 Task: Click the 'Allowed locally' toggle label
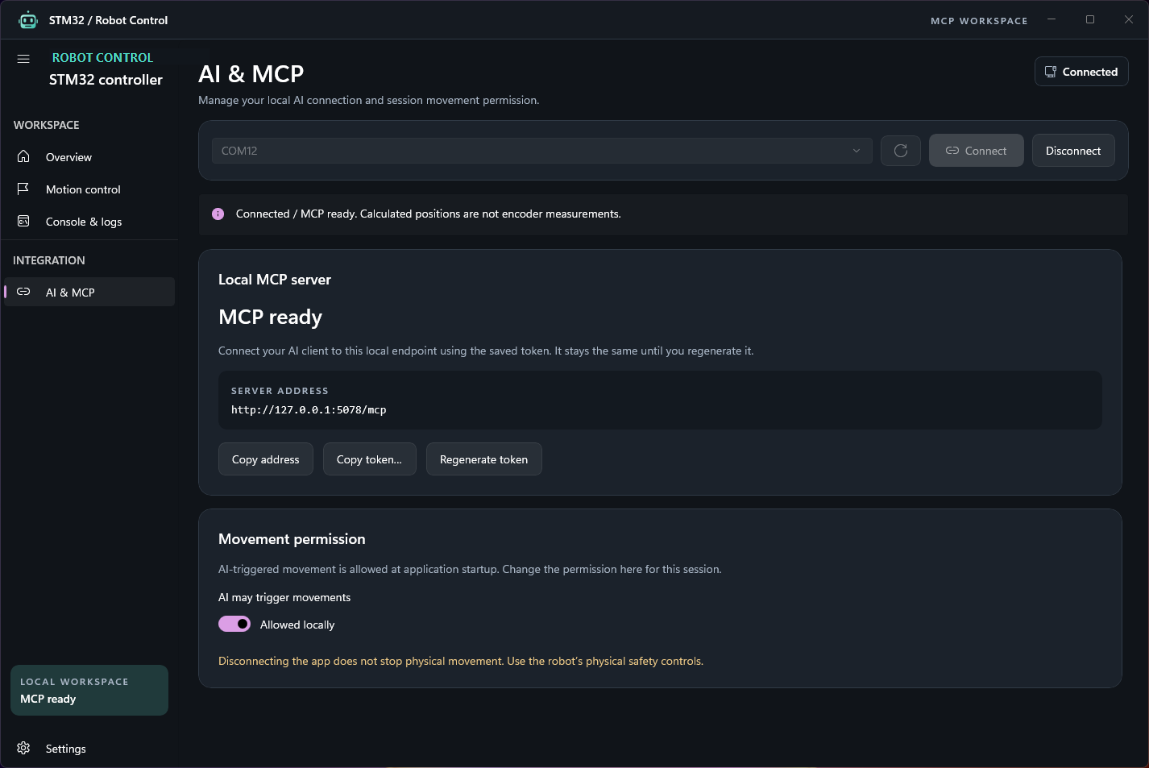pyautogui.click(x=297, y=624)
